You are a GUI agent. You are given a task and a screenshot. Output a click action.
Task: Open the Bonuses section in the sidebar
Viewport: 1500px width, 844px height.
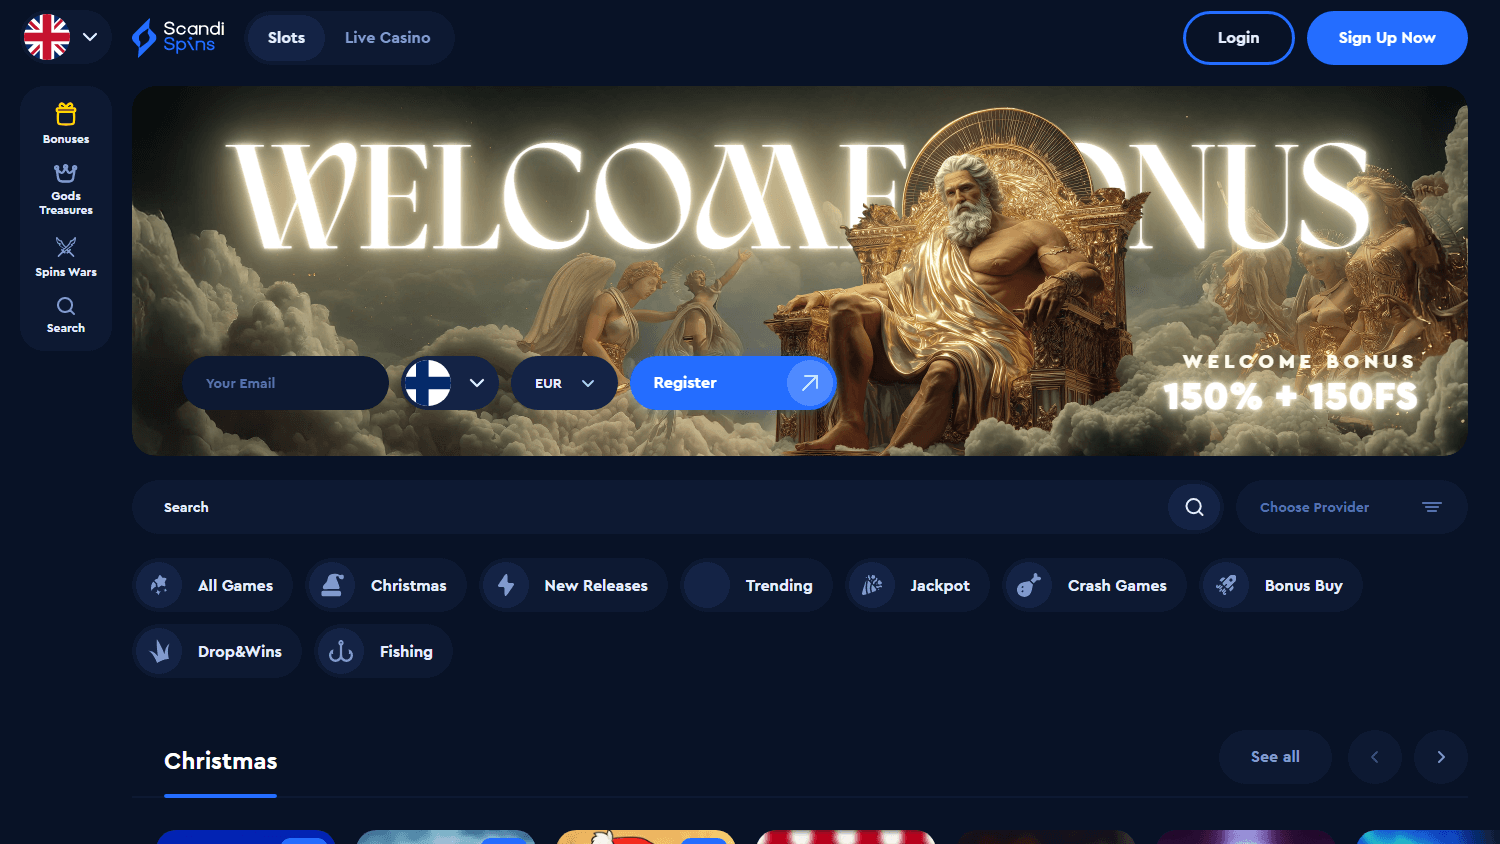[65, 122]
